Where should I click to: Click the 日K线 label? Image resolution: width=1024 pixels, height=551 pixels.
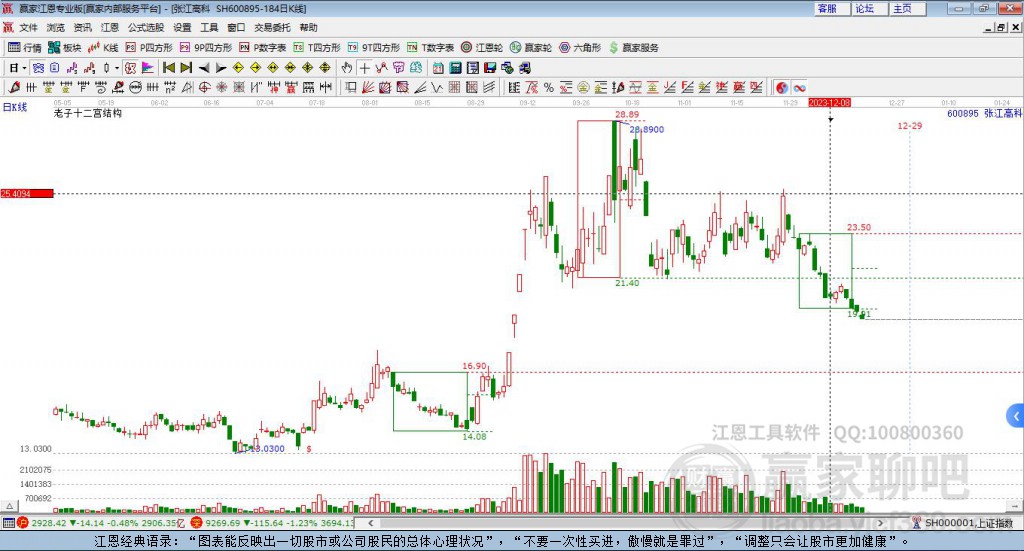14,107
